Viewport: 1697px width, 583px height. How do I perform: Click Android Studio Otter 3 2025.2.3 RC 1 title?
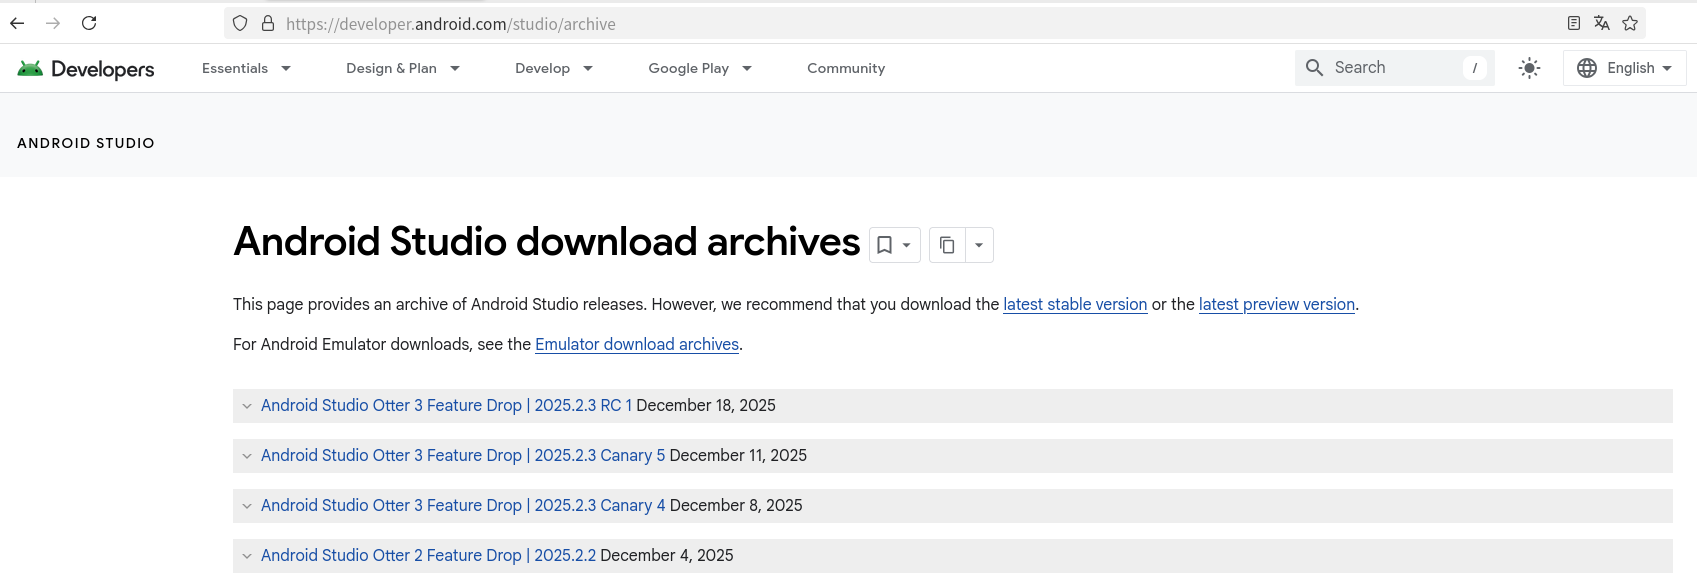coord(446,405)
